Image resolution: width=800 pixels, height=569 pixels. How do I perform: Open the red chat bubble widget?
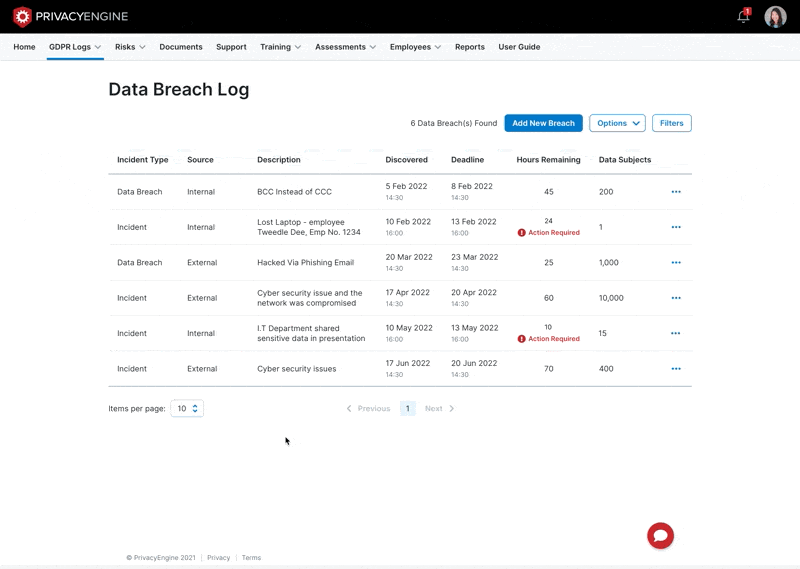point(660,535)
